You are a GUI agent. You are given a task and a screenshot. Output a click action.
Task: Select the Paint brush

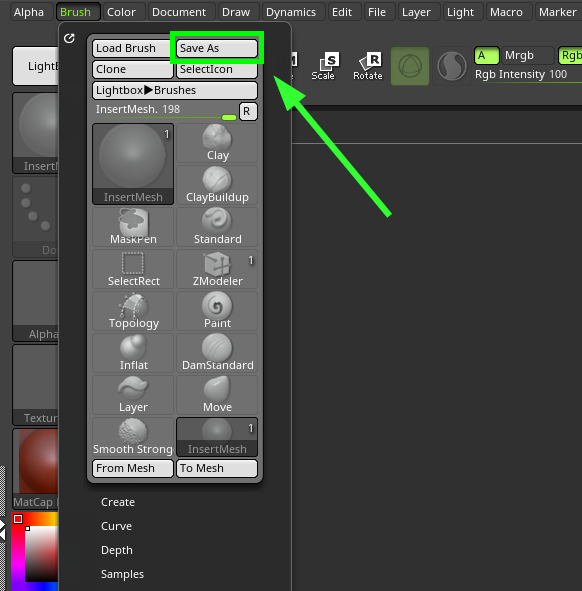[217, 311]
